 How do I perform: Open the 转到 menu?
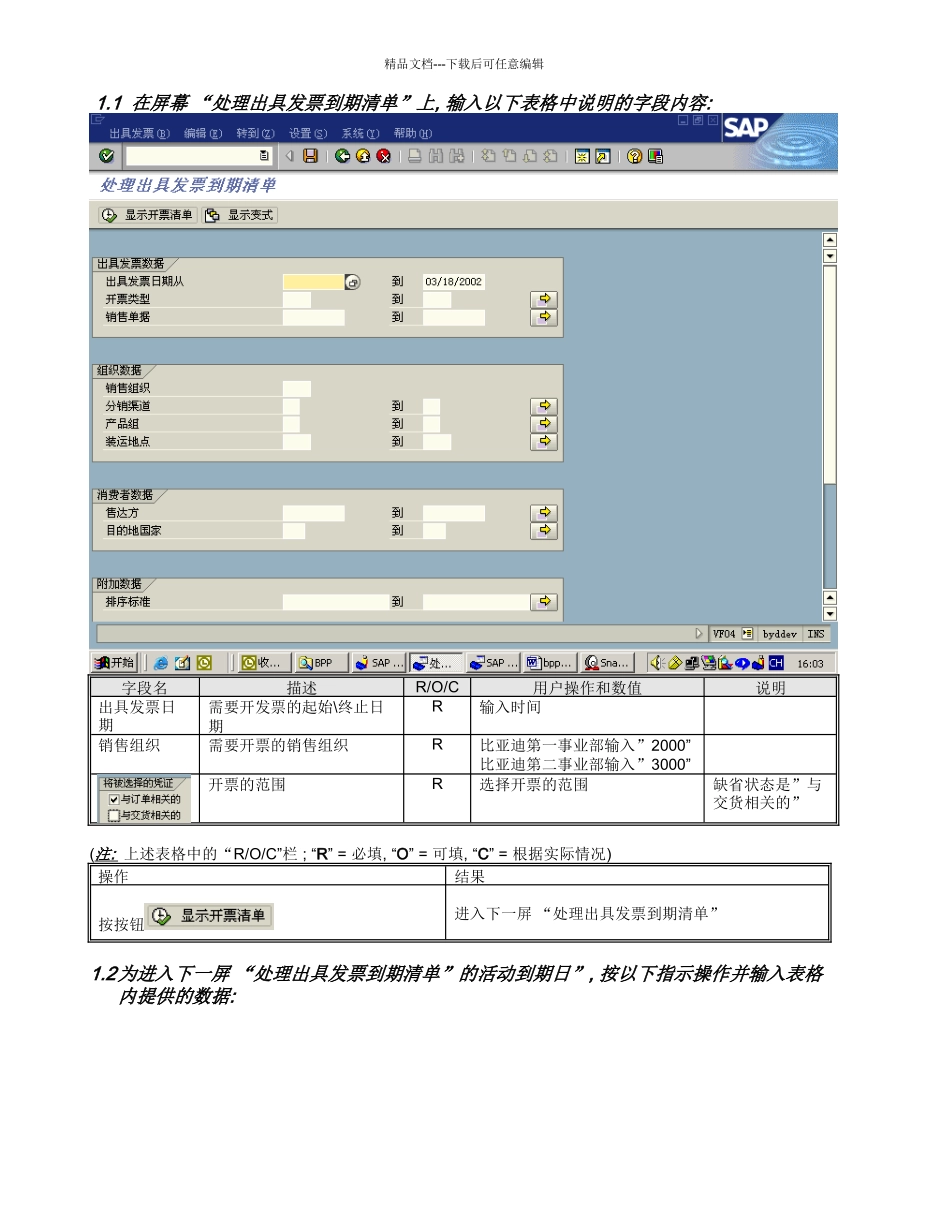(x=255, y=133)
